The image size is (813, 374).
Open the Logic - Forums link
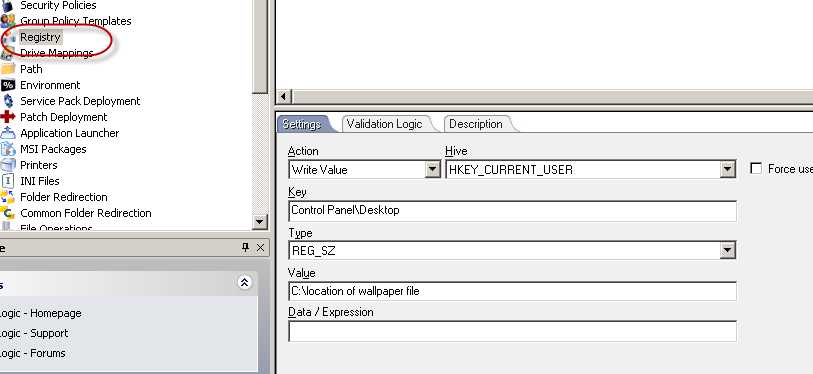pyautogui.click(x=33, y=353)
